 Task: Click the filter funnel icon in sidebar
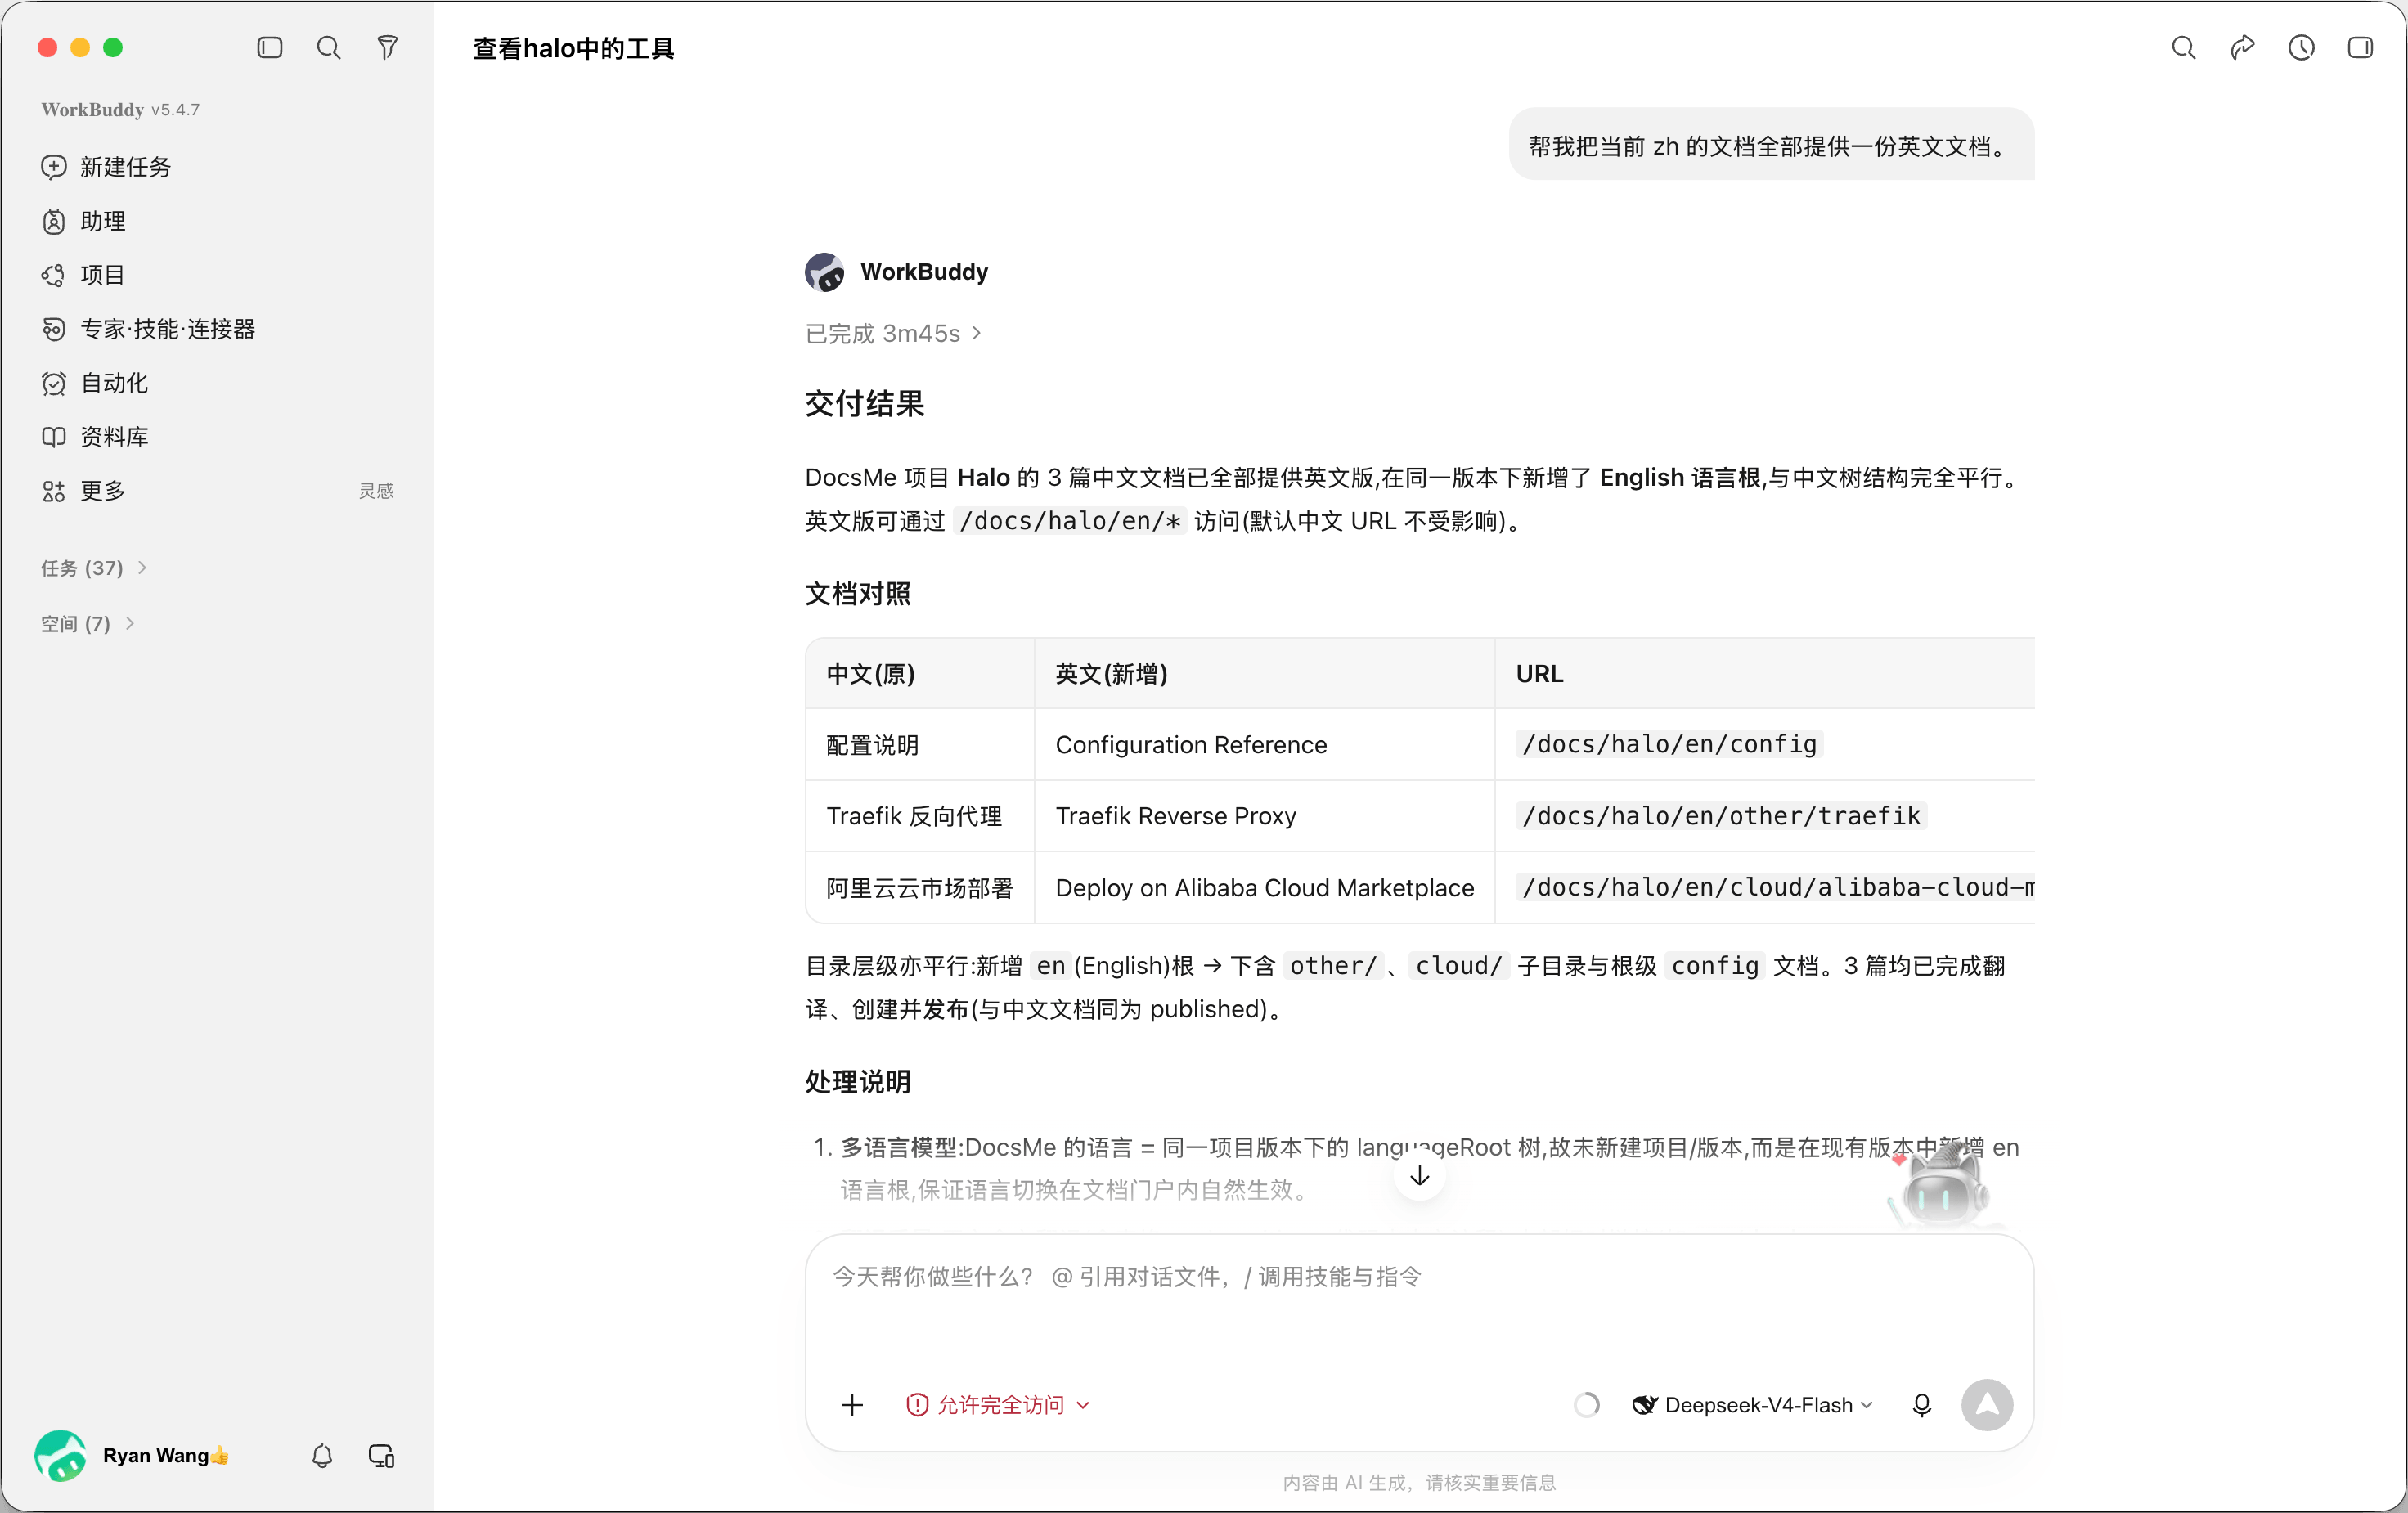387,48
